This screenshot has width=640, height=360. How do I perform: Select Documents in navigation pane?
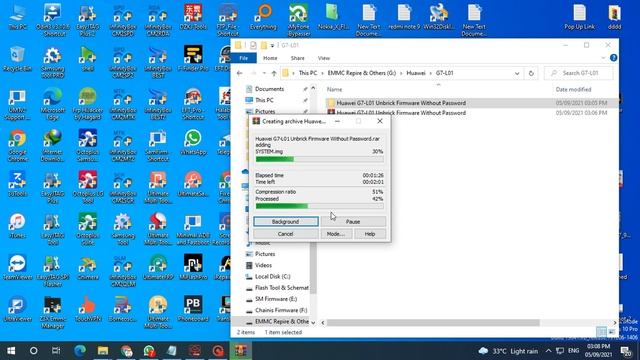click(x=269, y=89)
